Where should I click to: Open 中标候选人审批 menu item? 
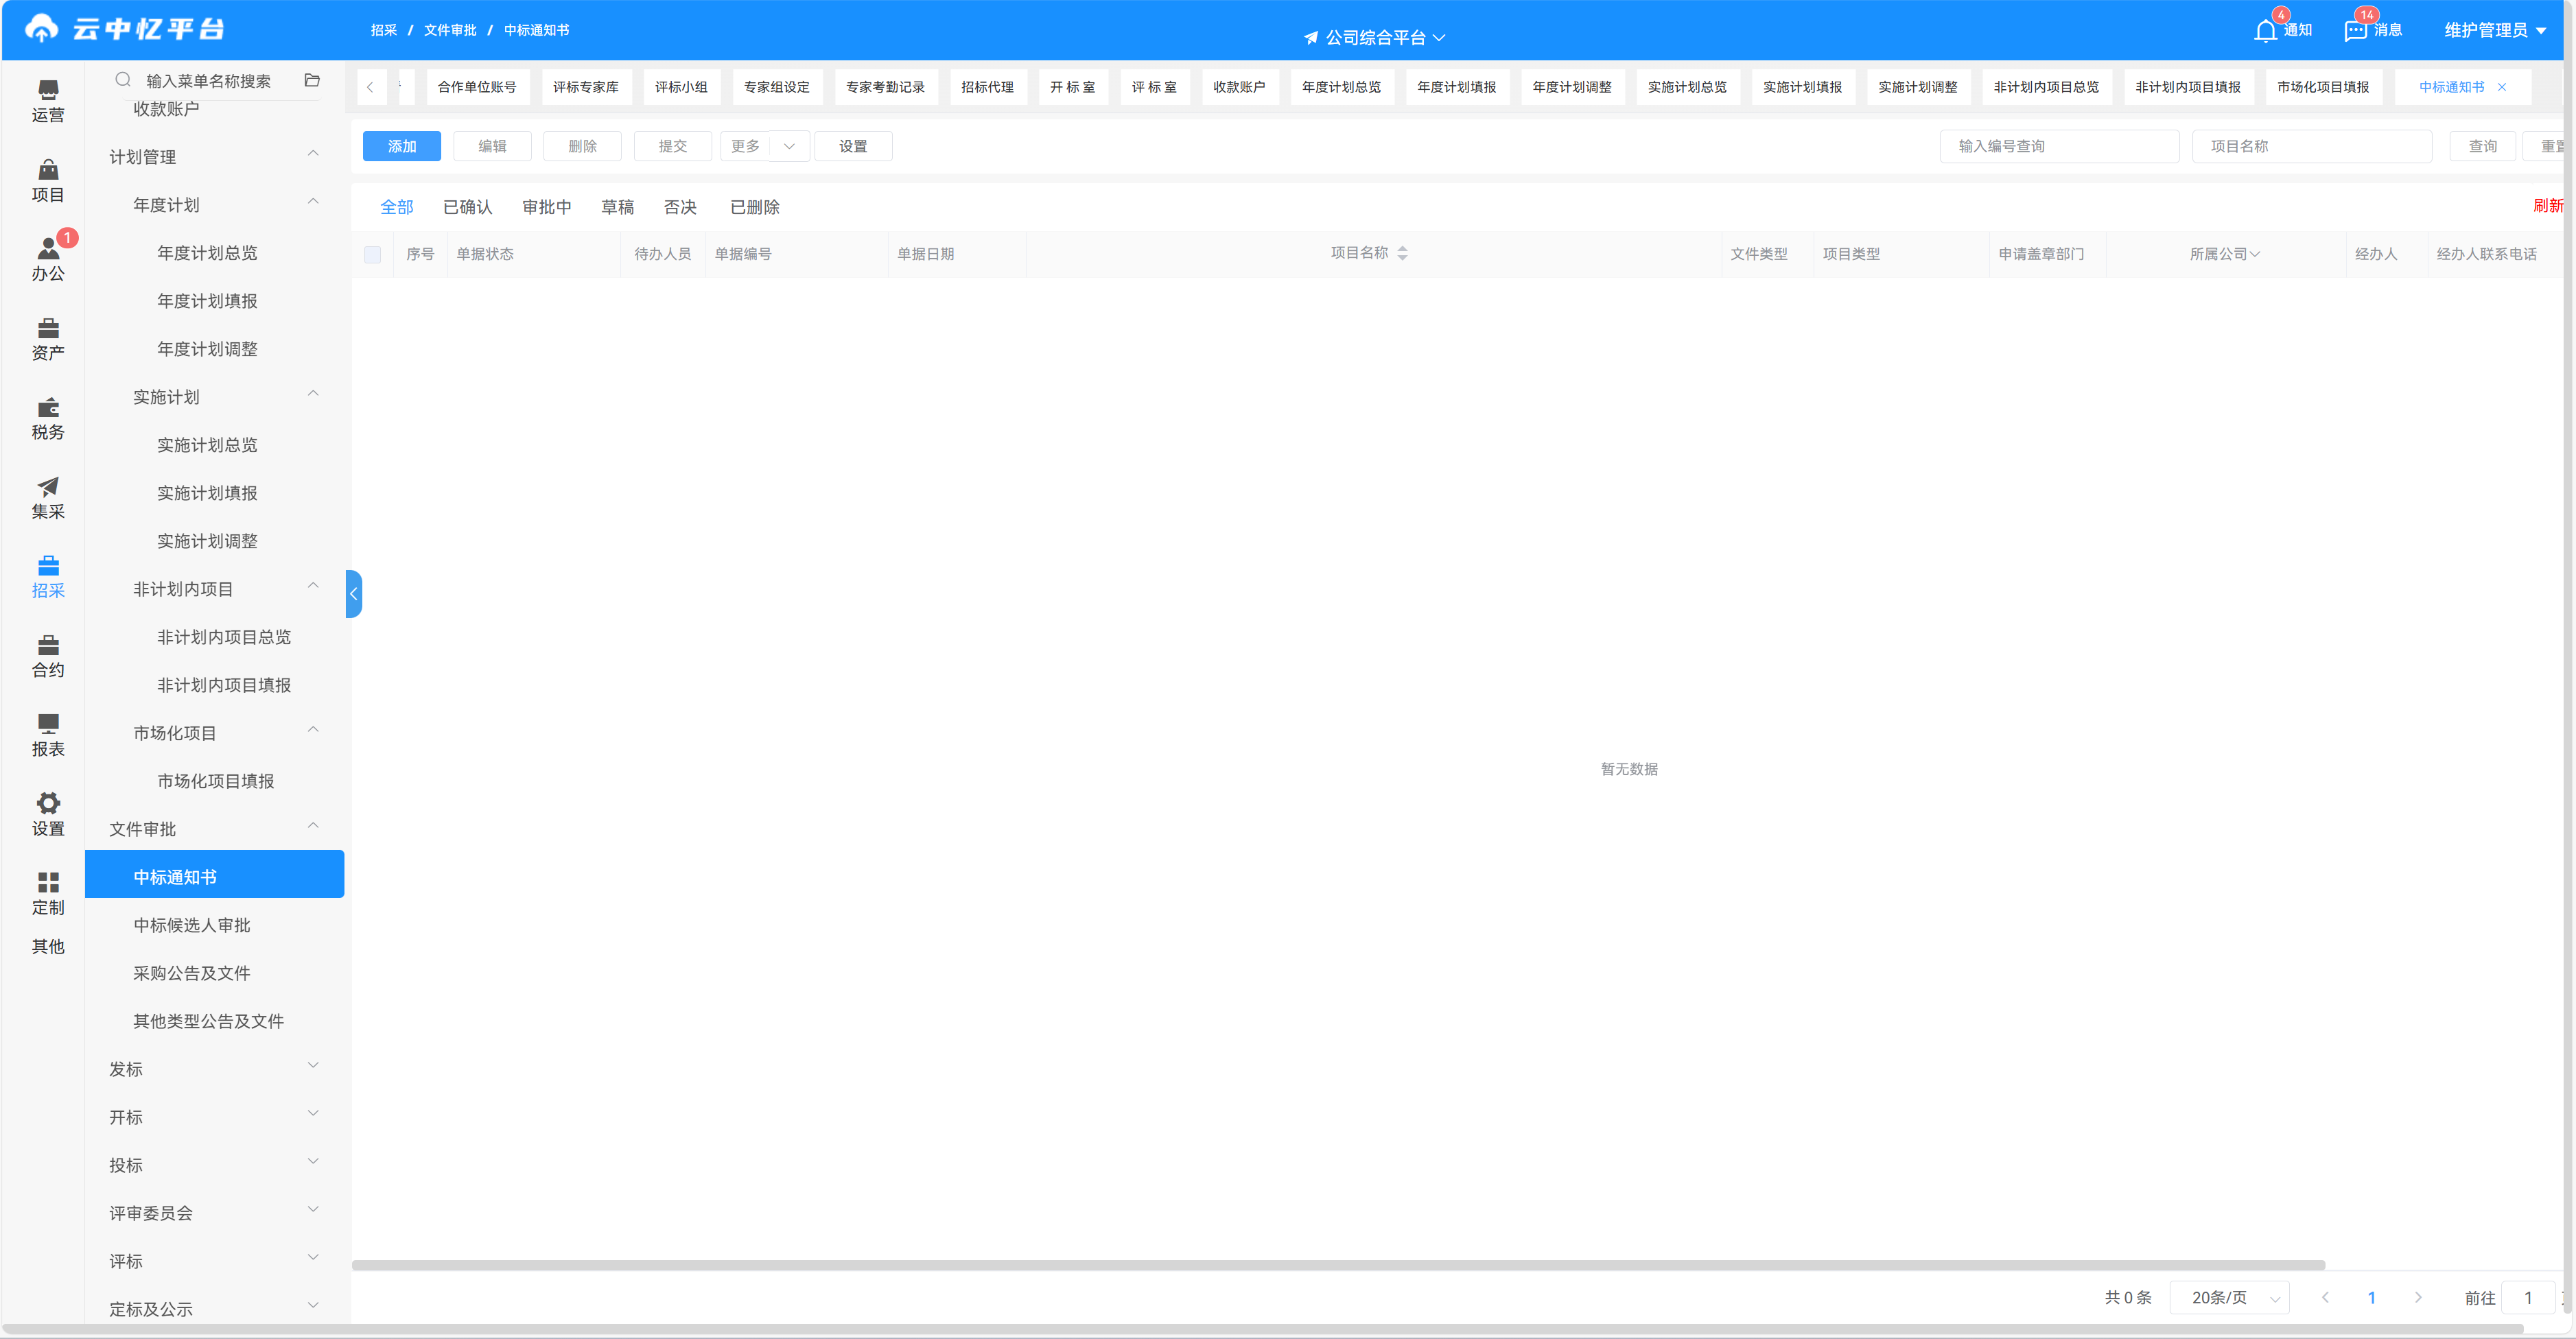tap(192, 925)
